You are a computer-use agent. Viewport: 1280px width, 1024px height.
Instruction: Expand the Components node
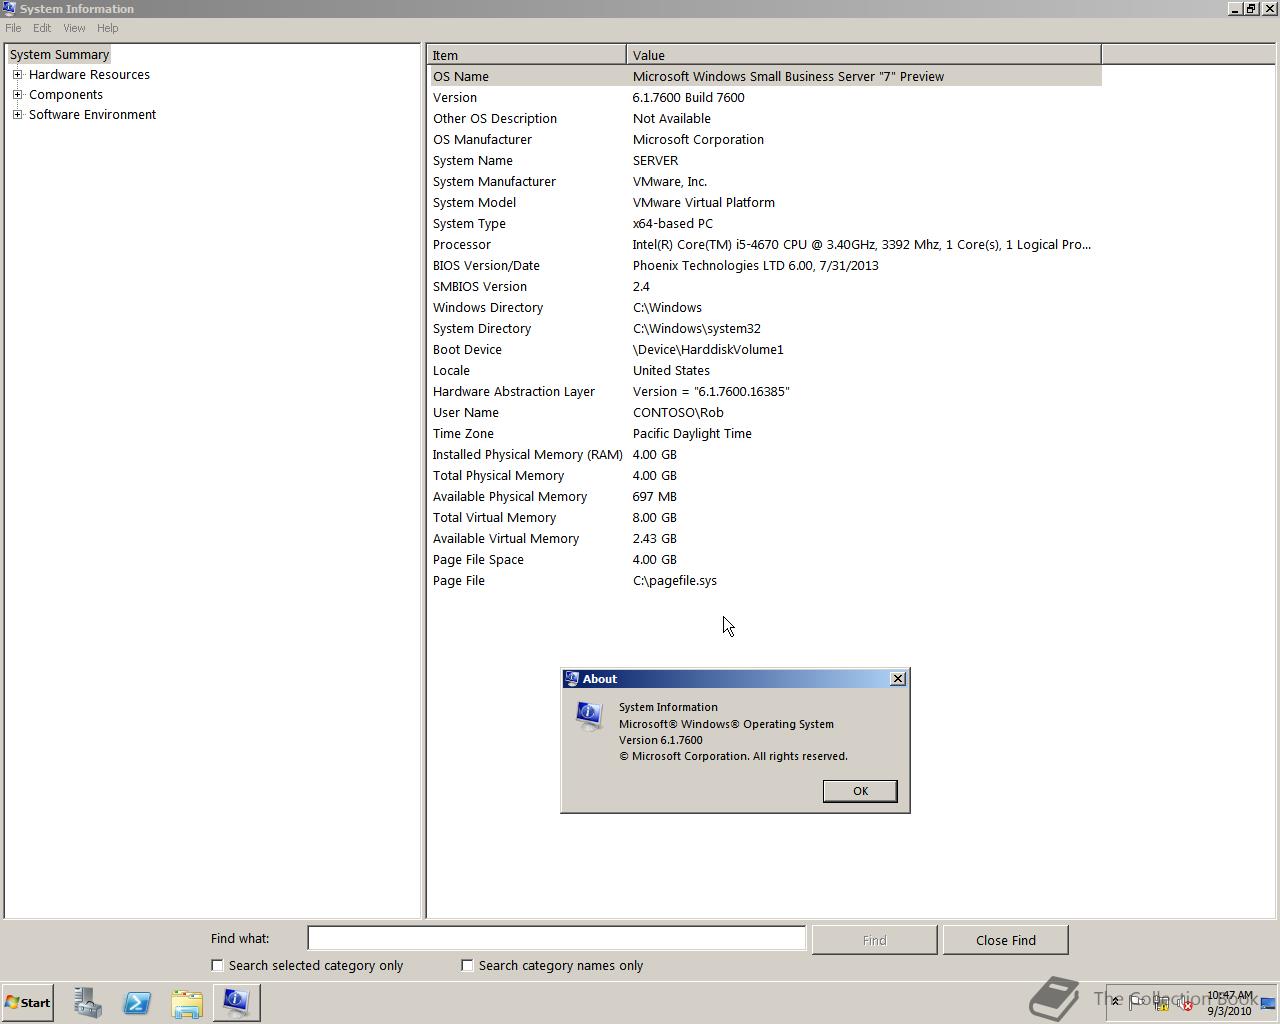point(17,94)
